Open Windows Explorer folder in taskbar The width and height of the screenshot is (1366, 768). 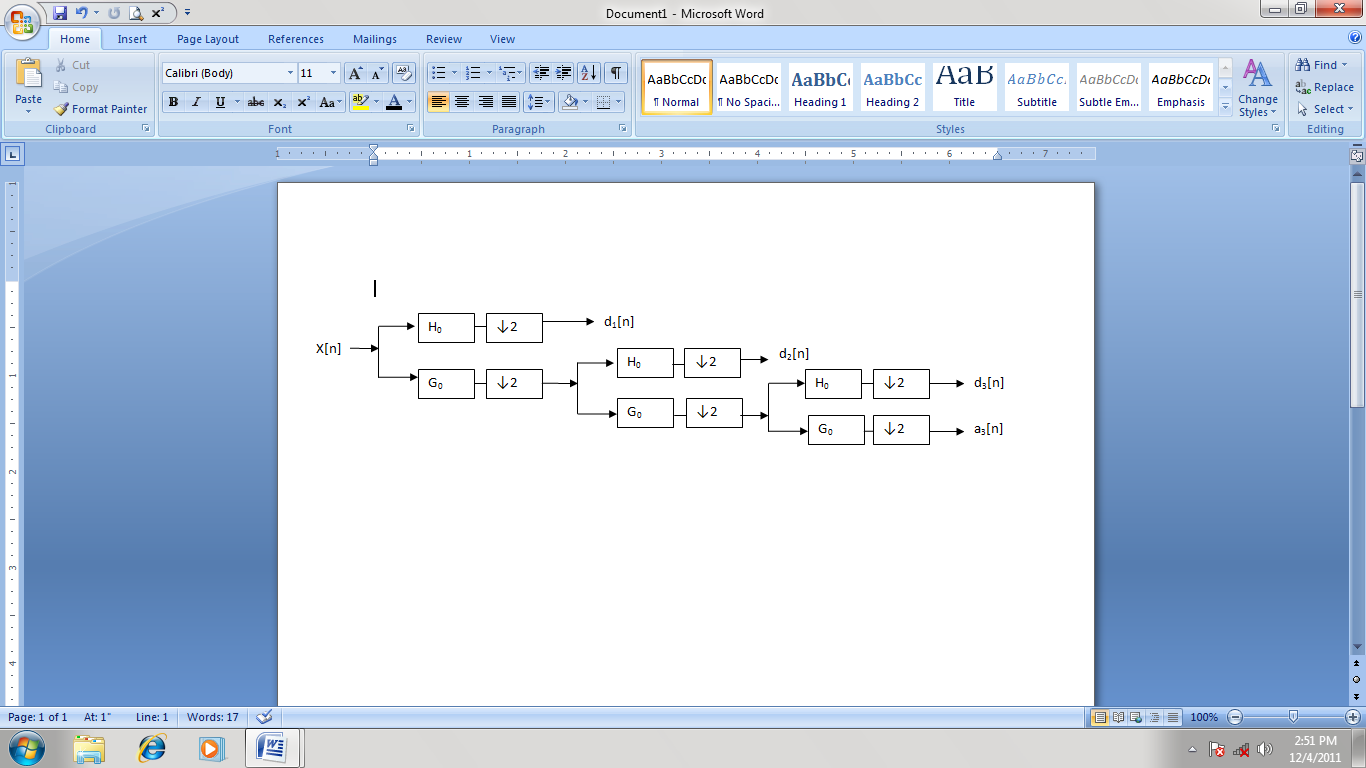89,748
